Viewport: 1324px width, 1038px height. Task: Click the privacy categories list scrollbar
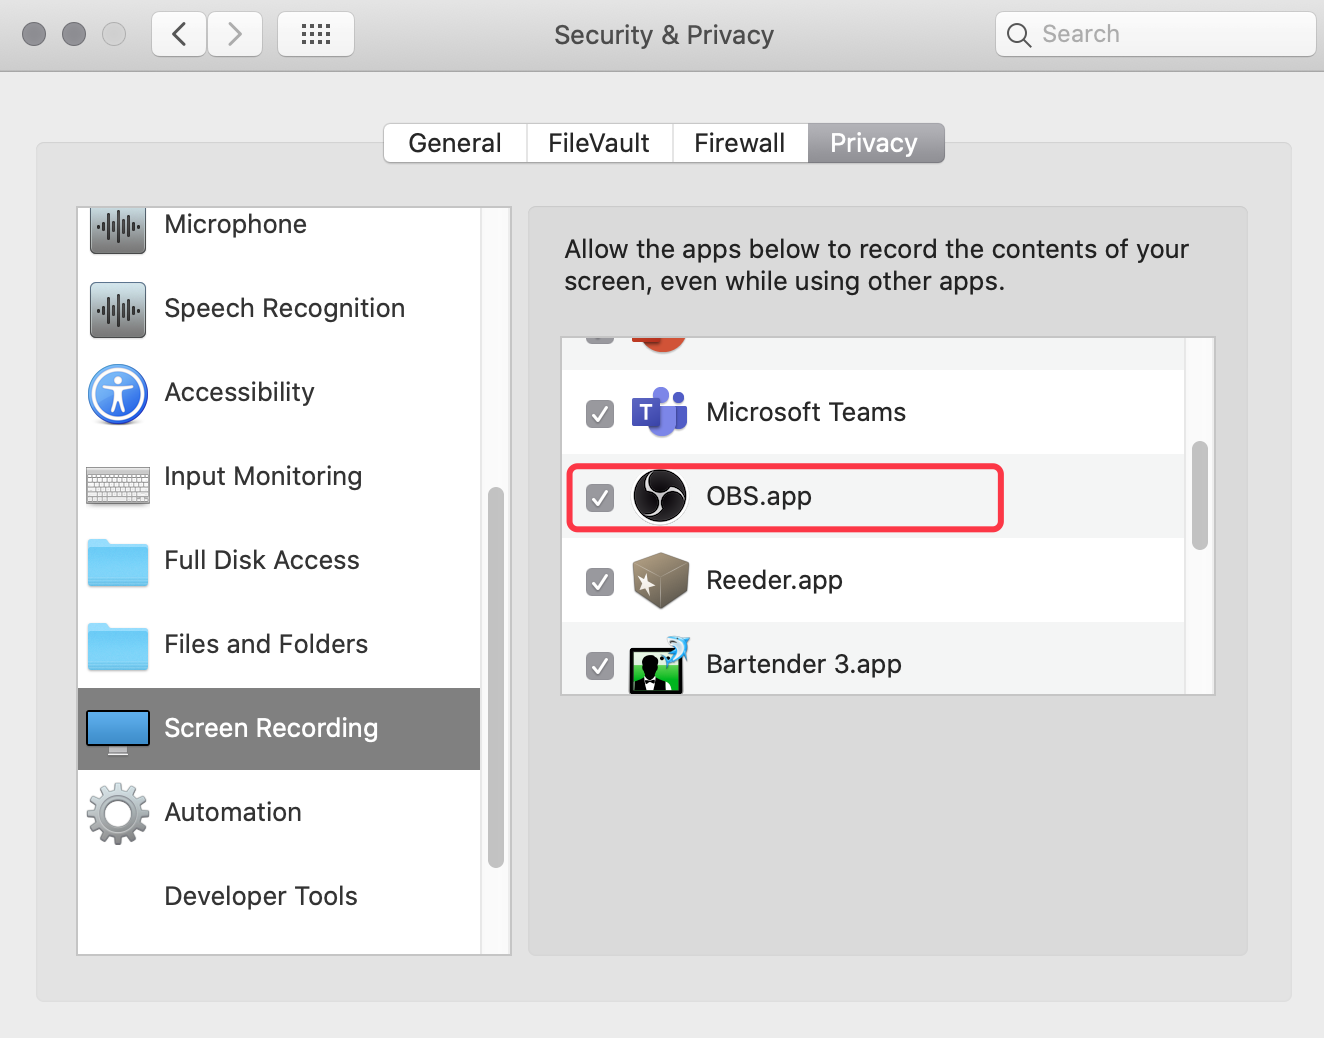(x=496, y=677)
